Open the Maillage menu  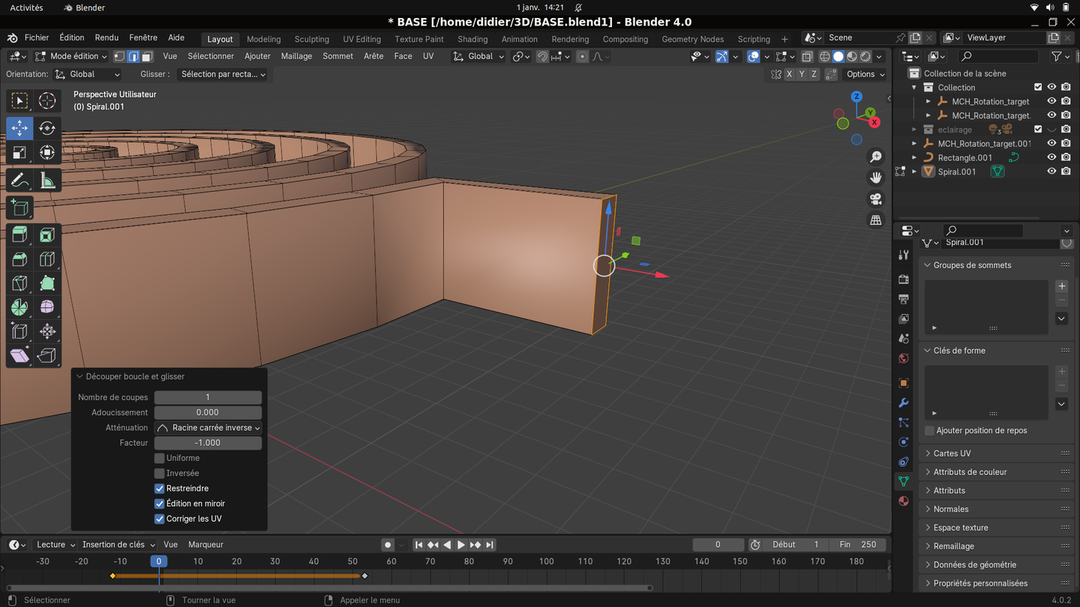[x=296, y=57]
